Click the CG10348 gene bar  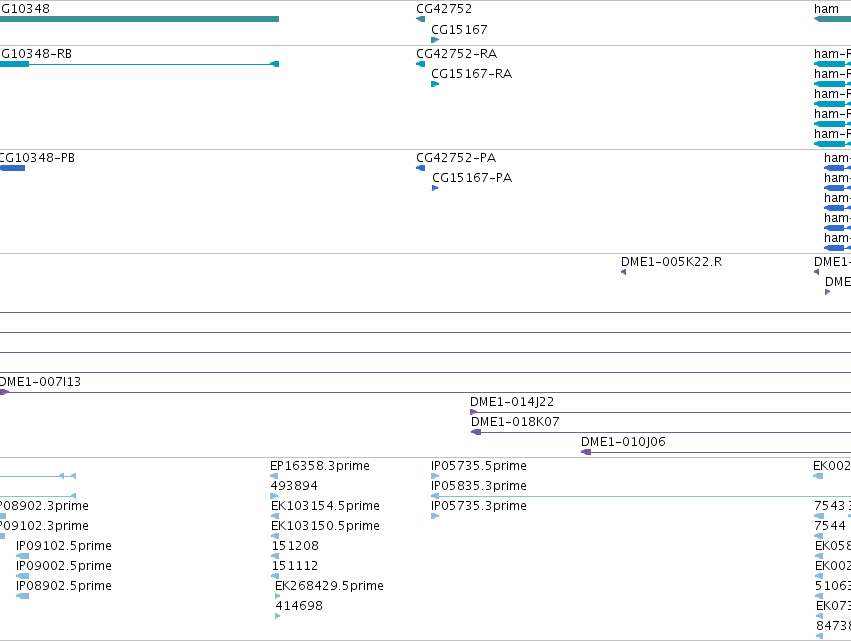click(x=139, y=19)
